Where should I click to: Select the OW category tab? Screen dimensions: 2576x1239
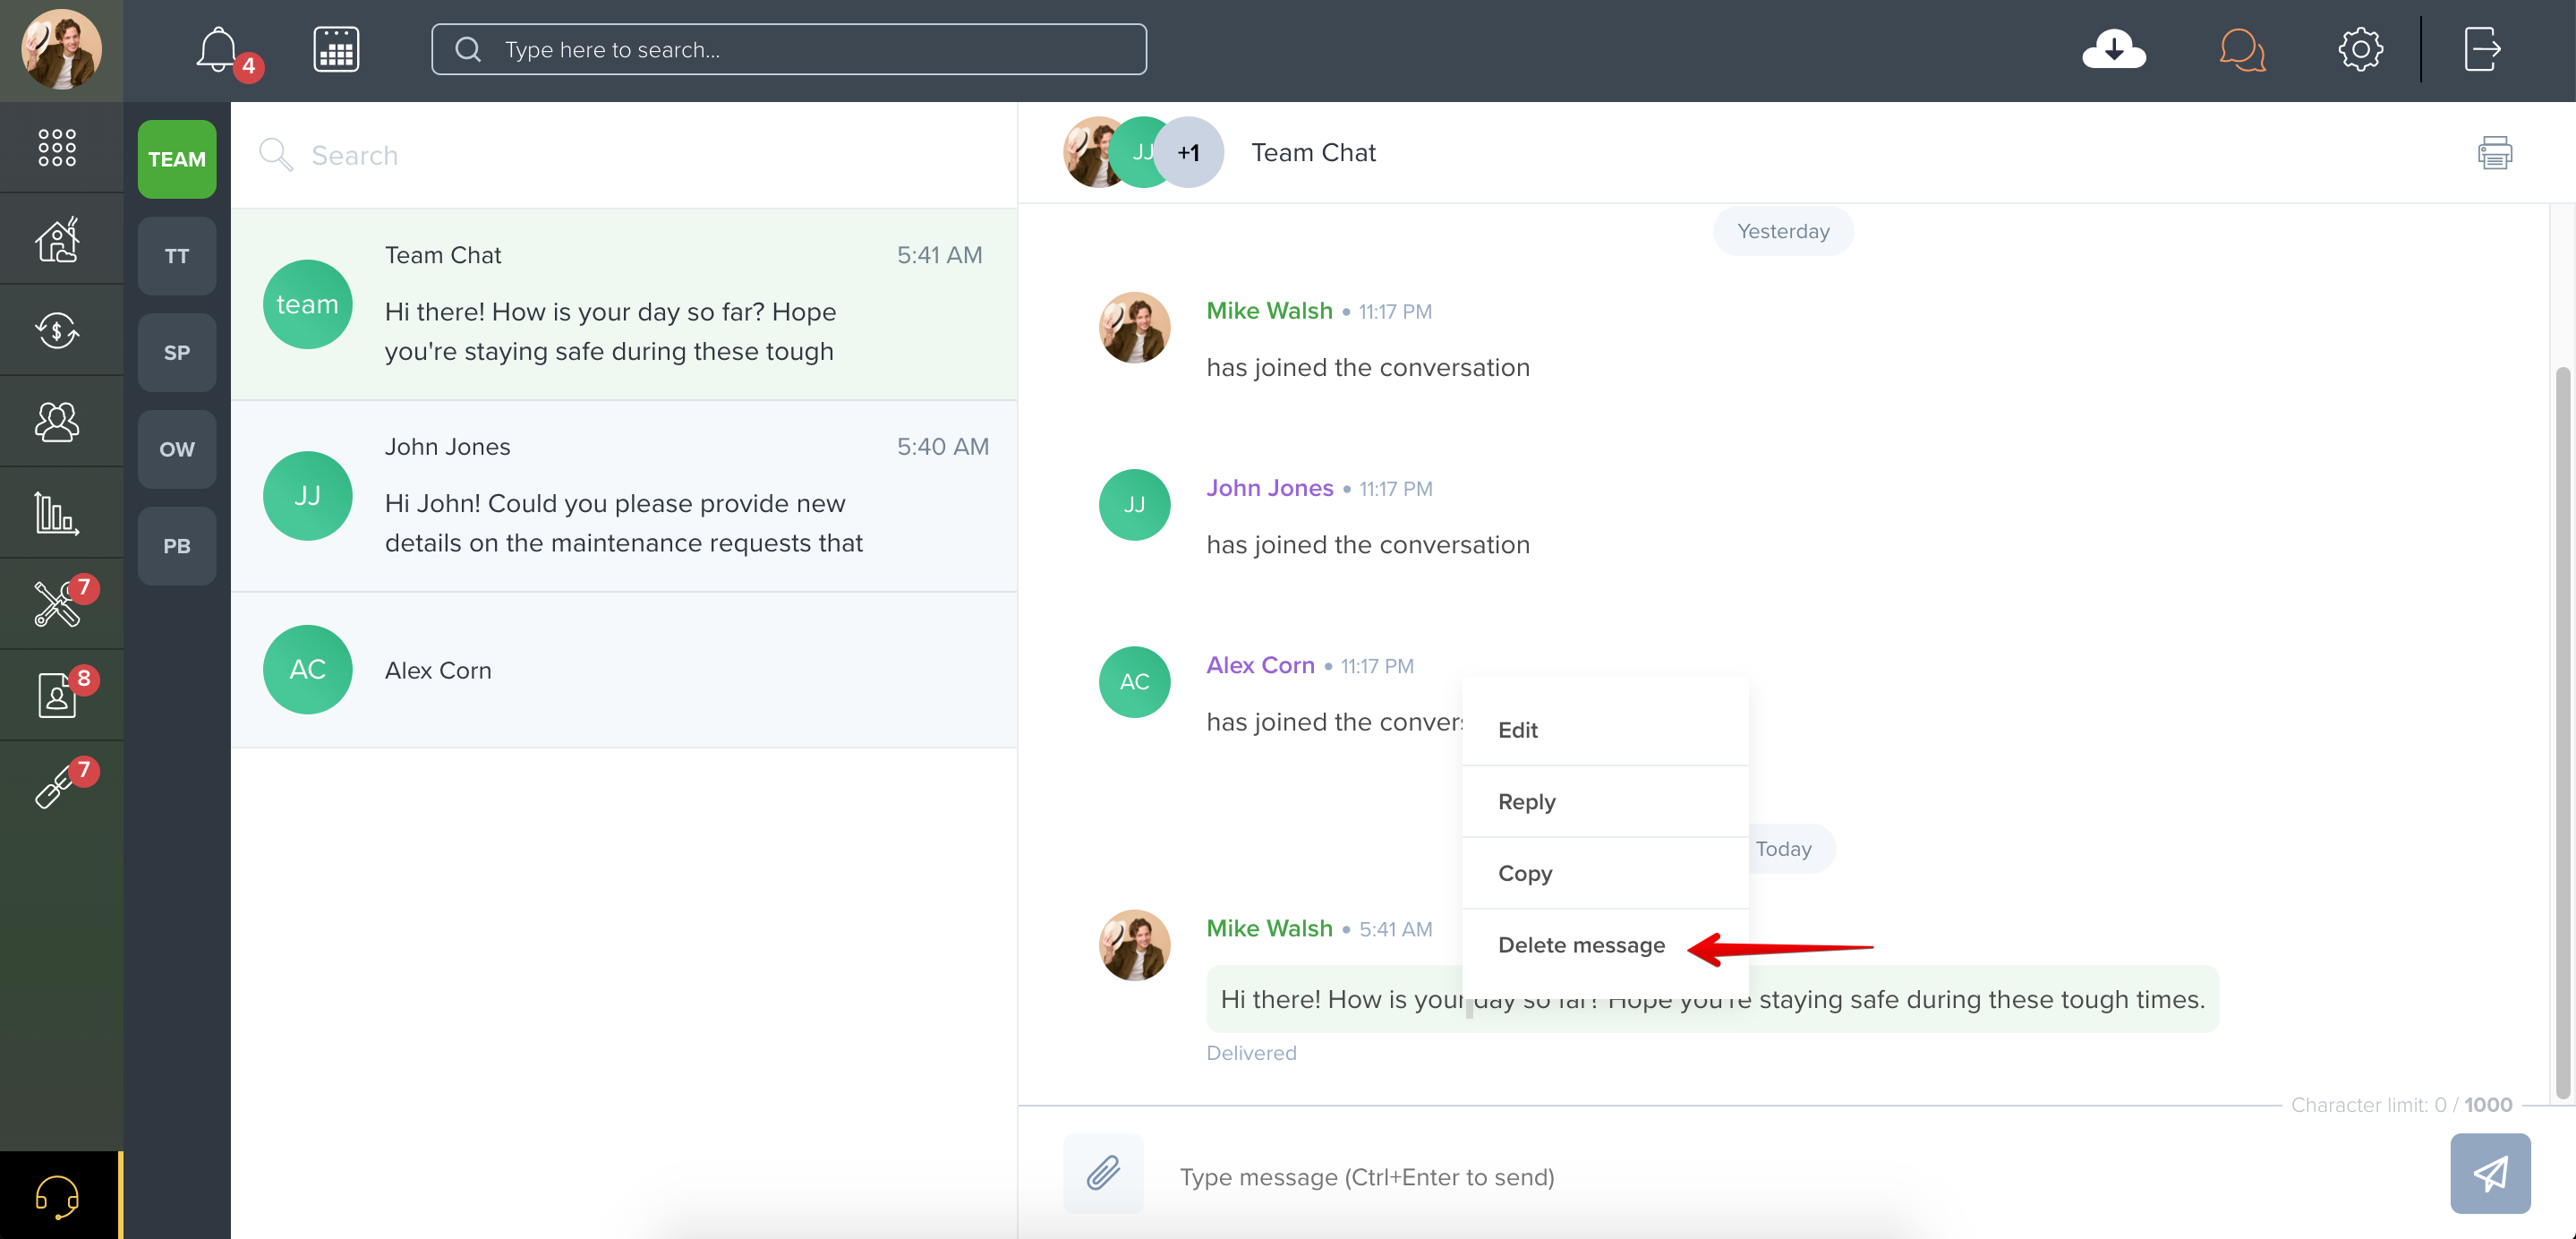pos(177,449)
